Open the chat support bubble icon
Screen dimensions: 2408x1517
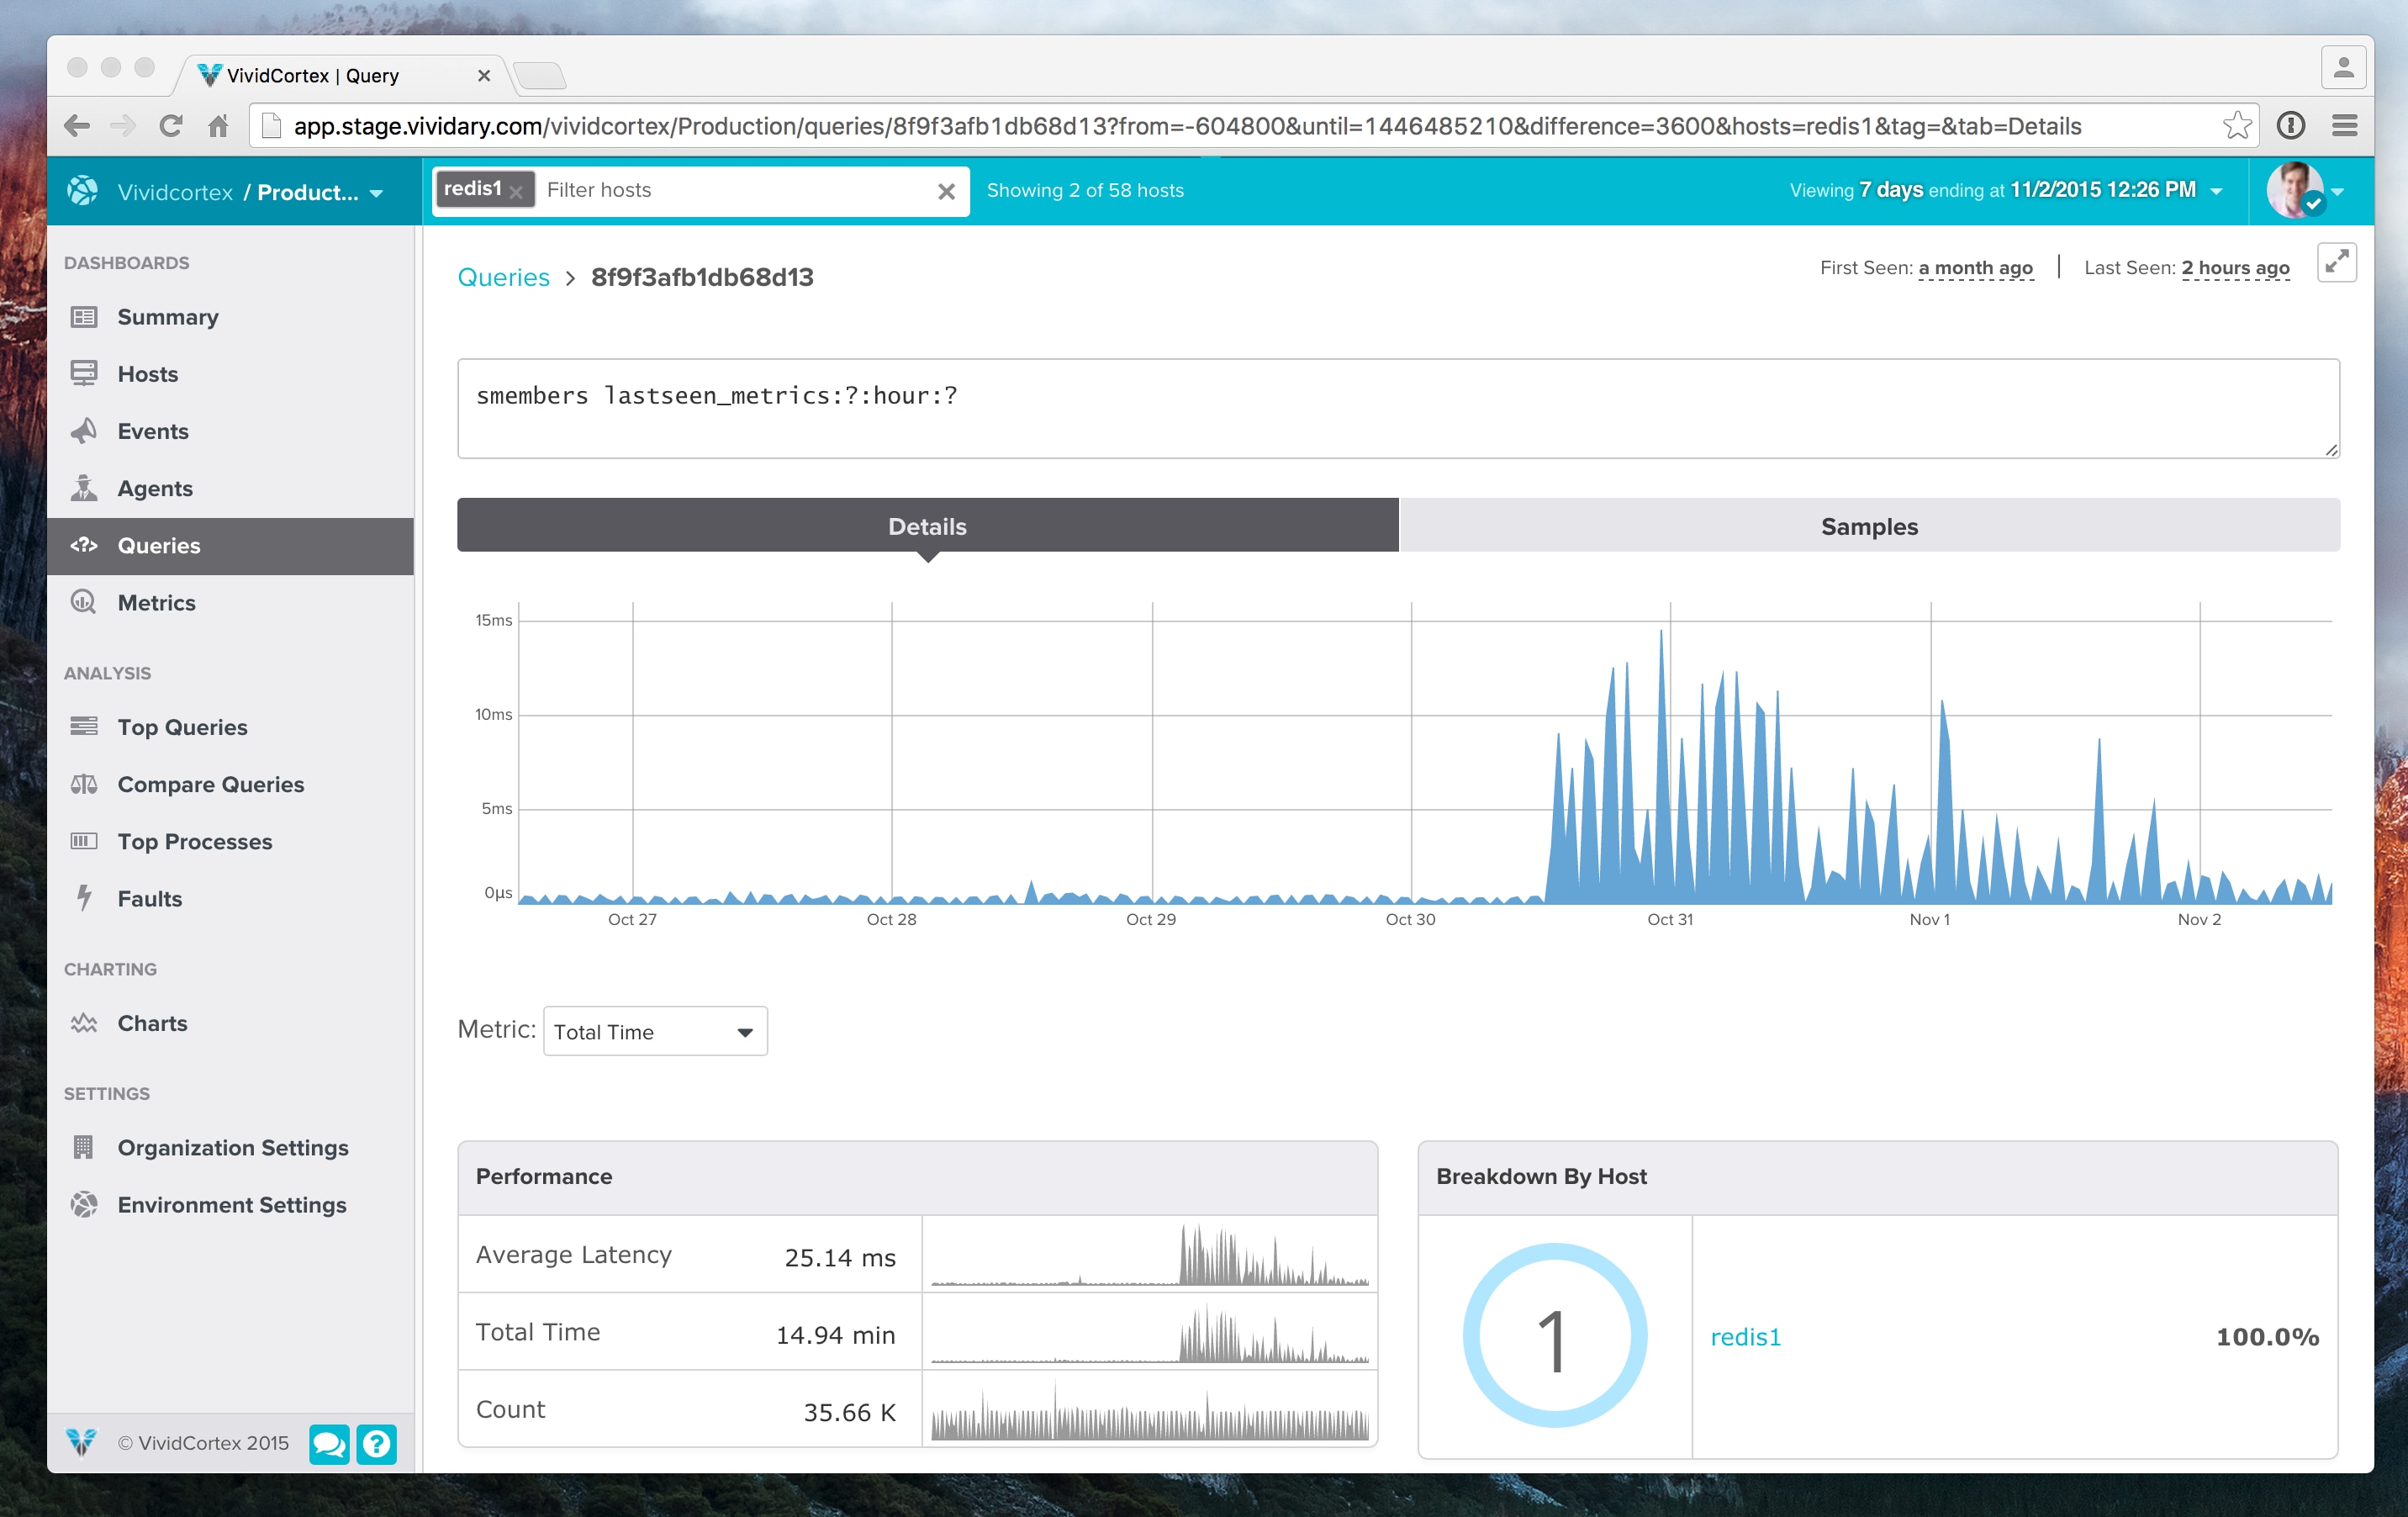(329, 1443)
